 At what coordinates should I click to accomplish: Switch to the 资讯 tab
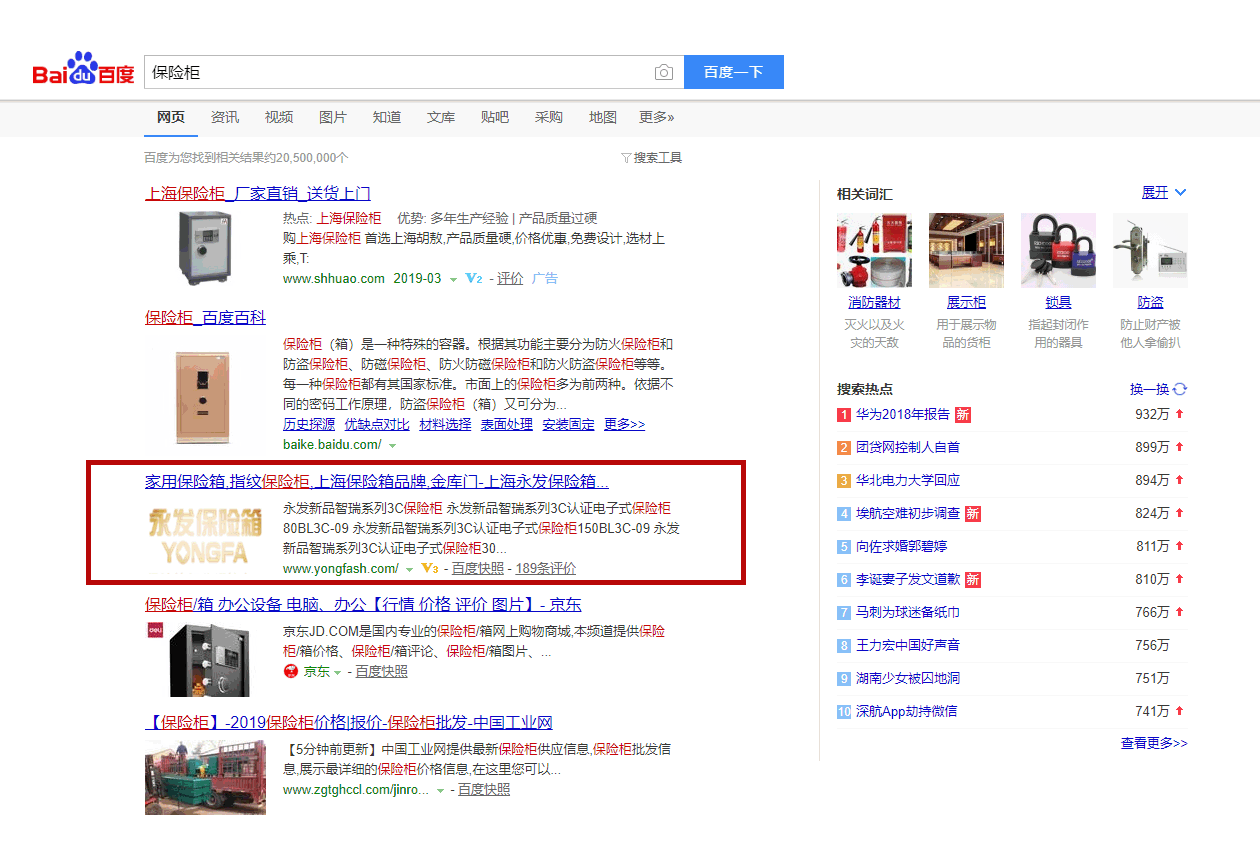[225, 117]
